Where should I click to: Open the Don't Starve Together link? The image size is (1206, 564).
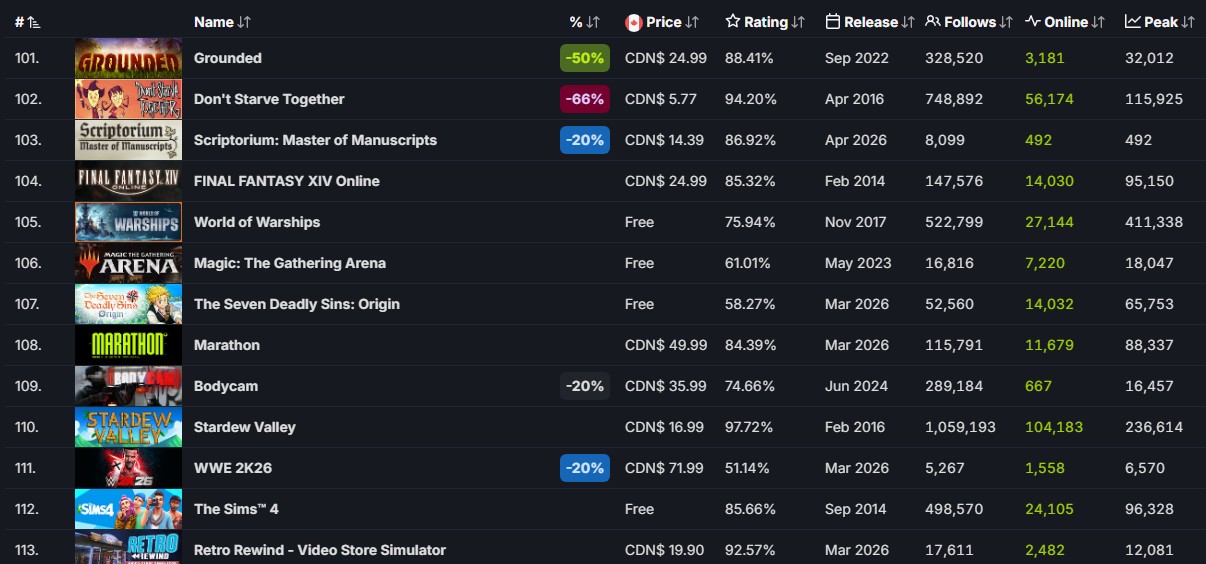click(x=269, y=99)
